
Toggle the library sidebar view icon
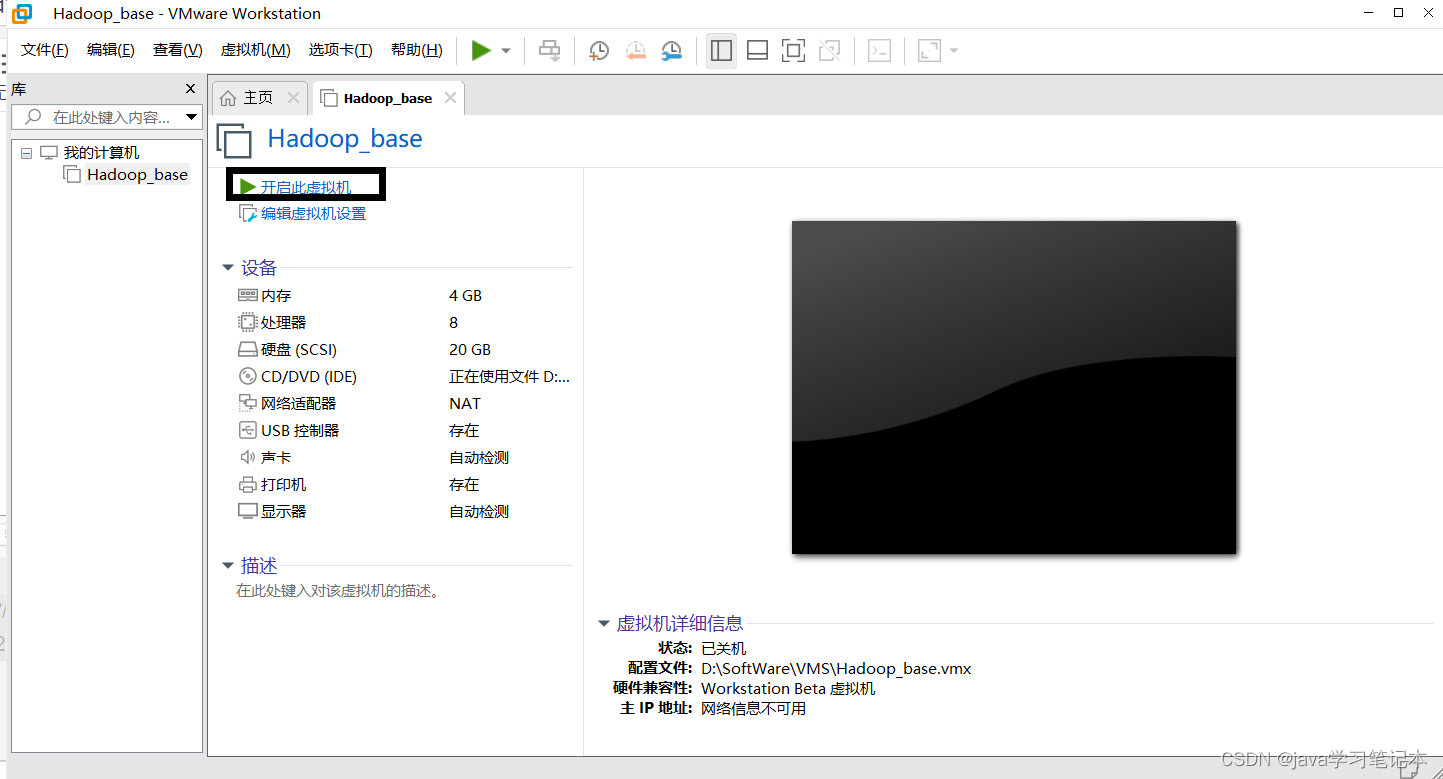pos(721,50)
